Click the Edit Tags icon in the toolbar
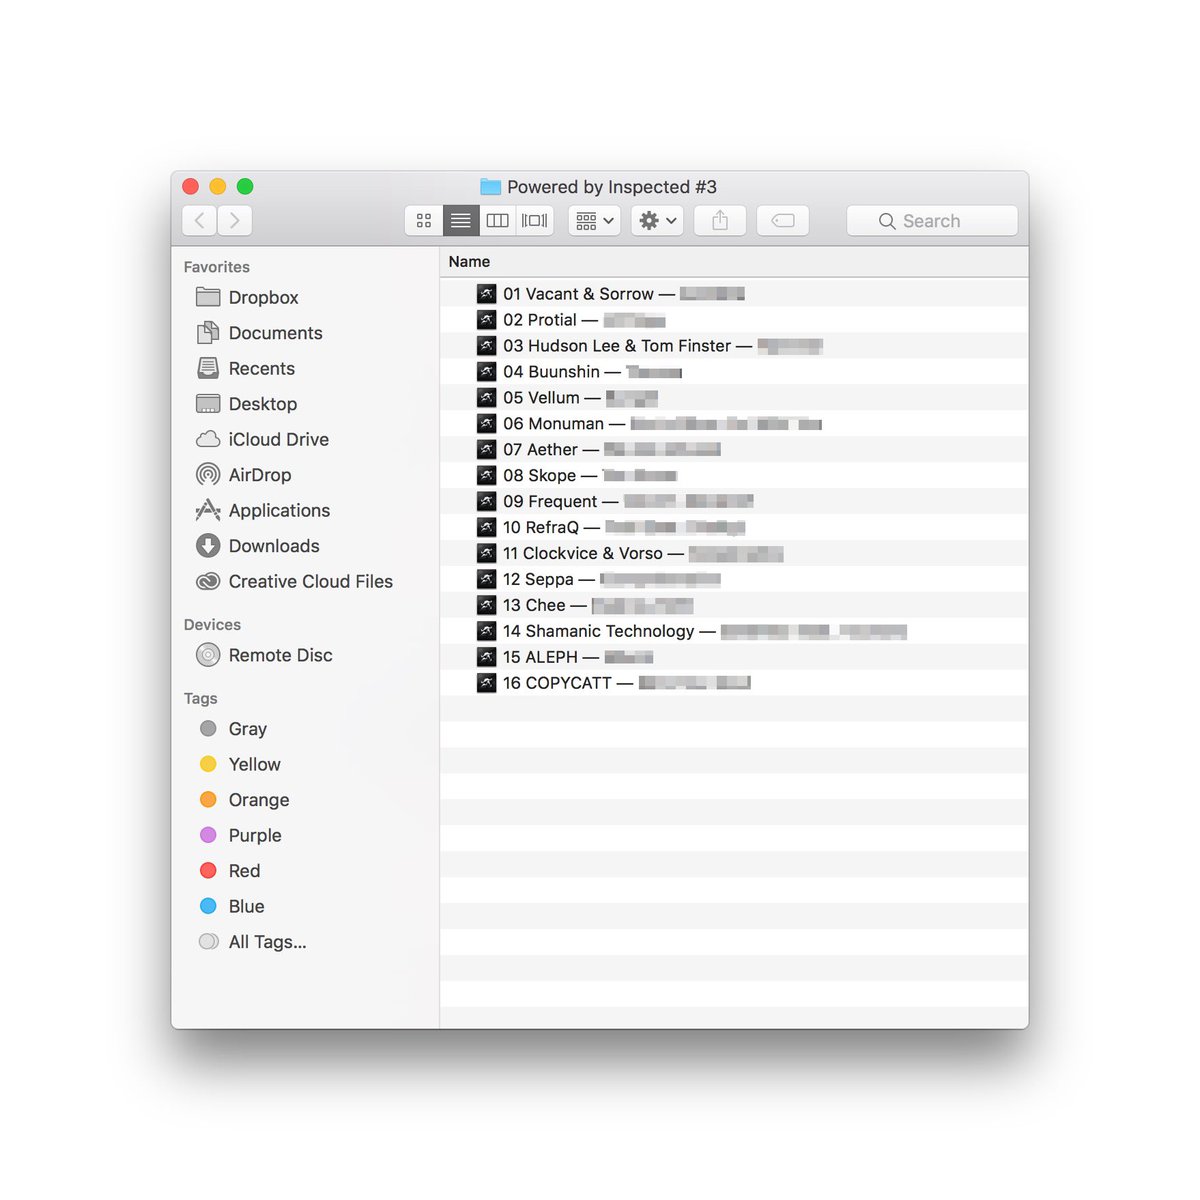 pos(782,220)
